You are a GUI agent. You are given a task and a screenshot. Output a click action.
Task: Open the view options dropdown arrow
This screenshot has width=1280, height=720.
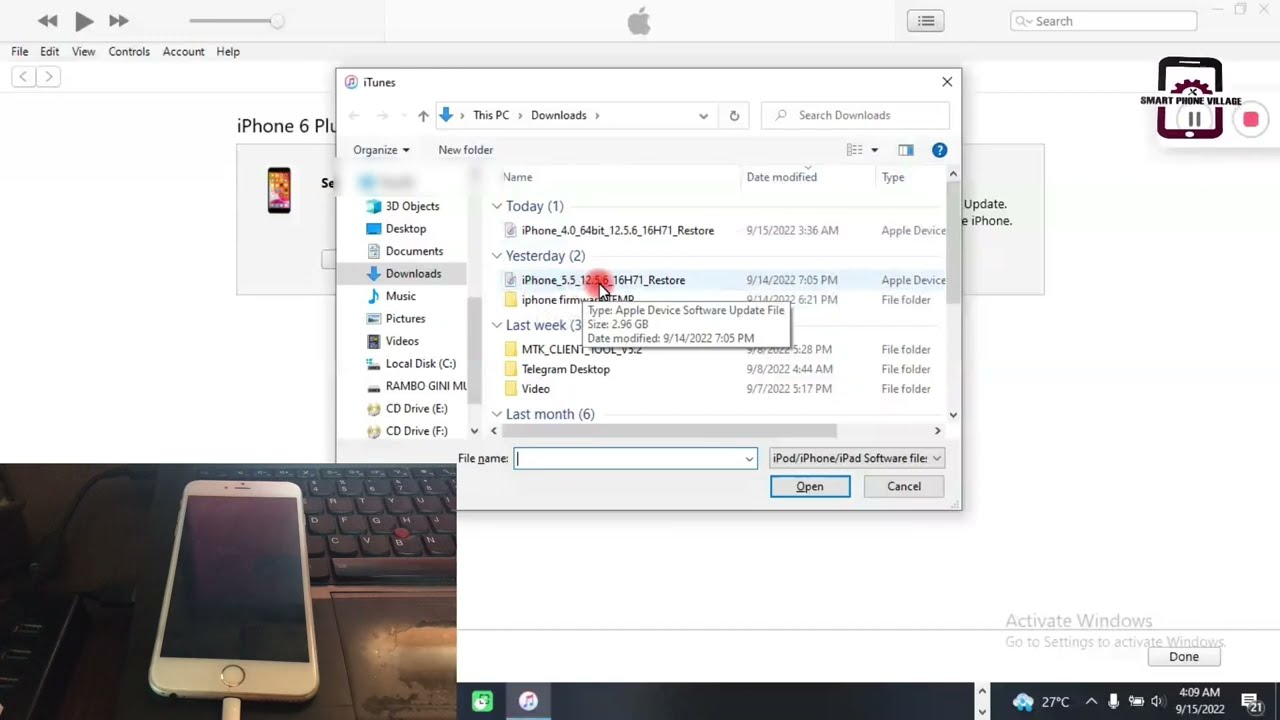pyautogui.click(x=874, y=150)
